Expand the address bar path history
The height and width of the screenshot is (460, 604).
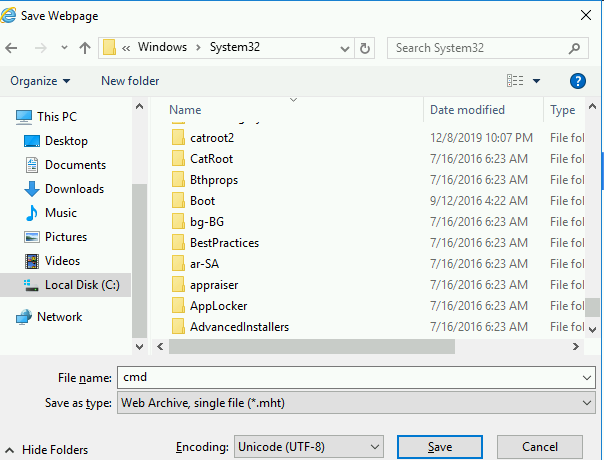tap(345, 49)
